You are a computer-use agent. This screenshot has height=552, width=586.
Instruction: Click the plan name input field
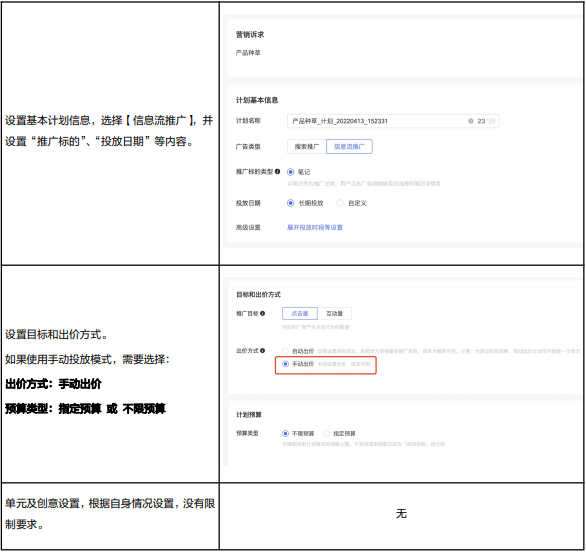pyautogui.click(x=393, y=121)
